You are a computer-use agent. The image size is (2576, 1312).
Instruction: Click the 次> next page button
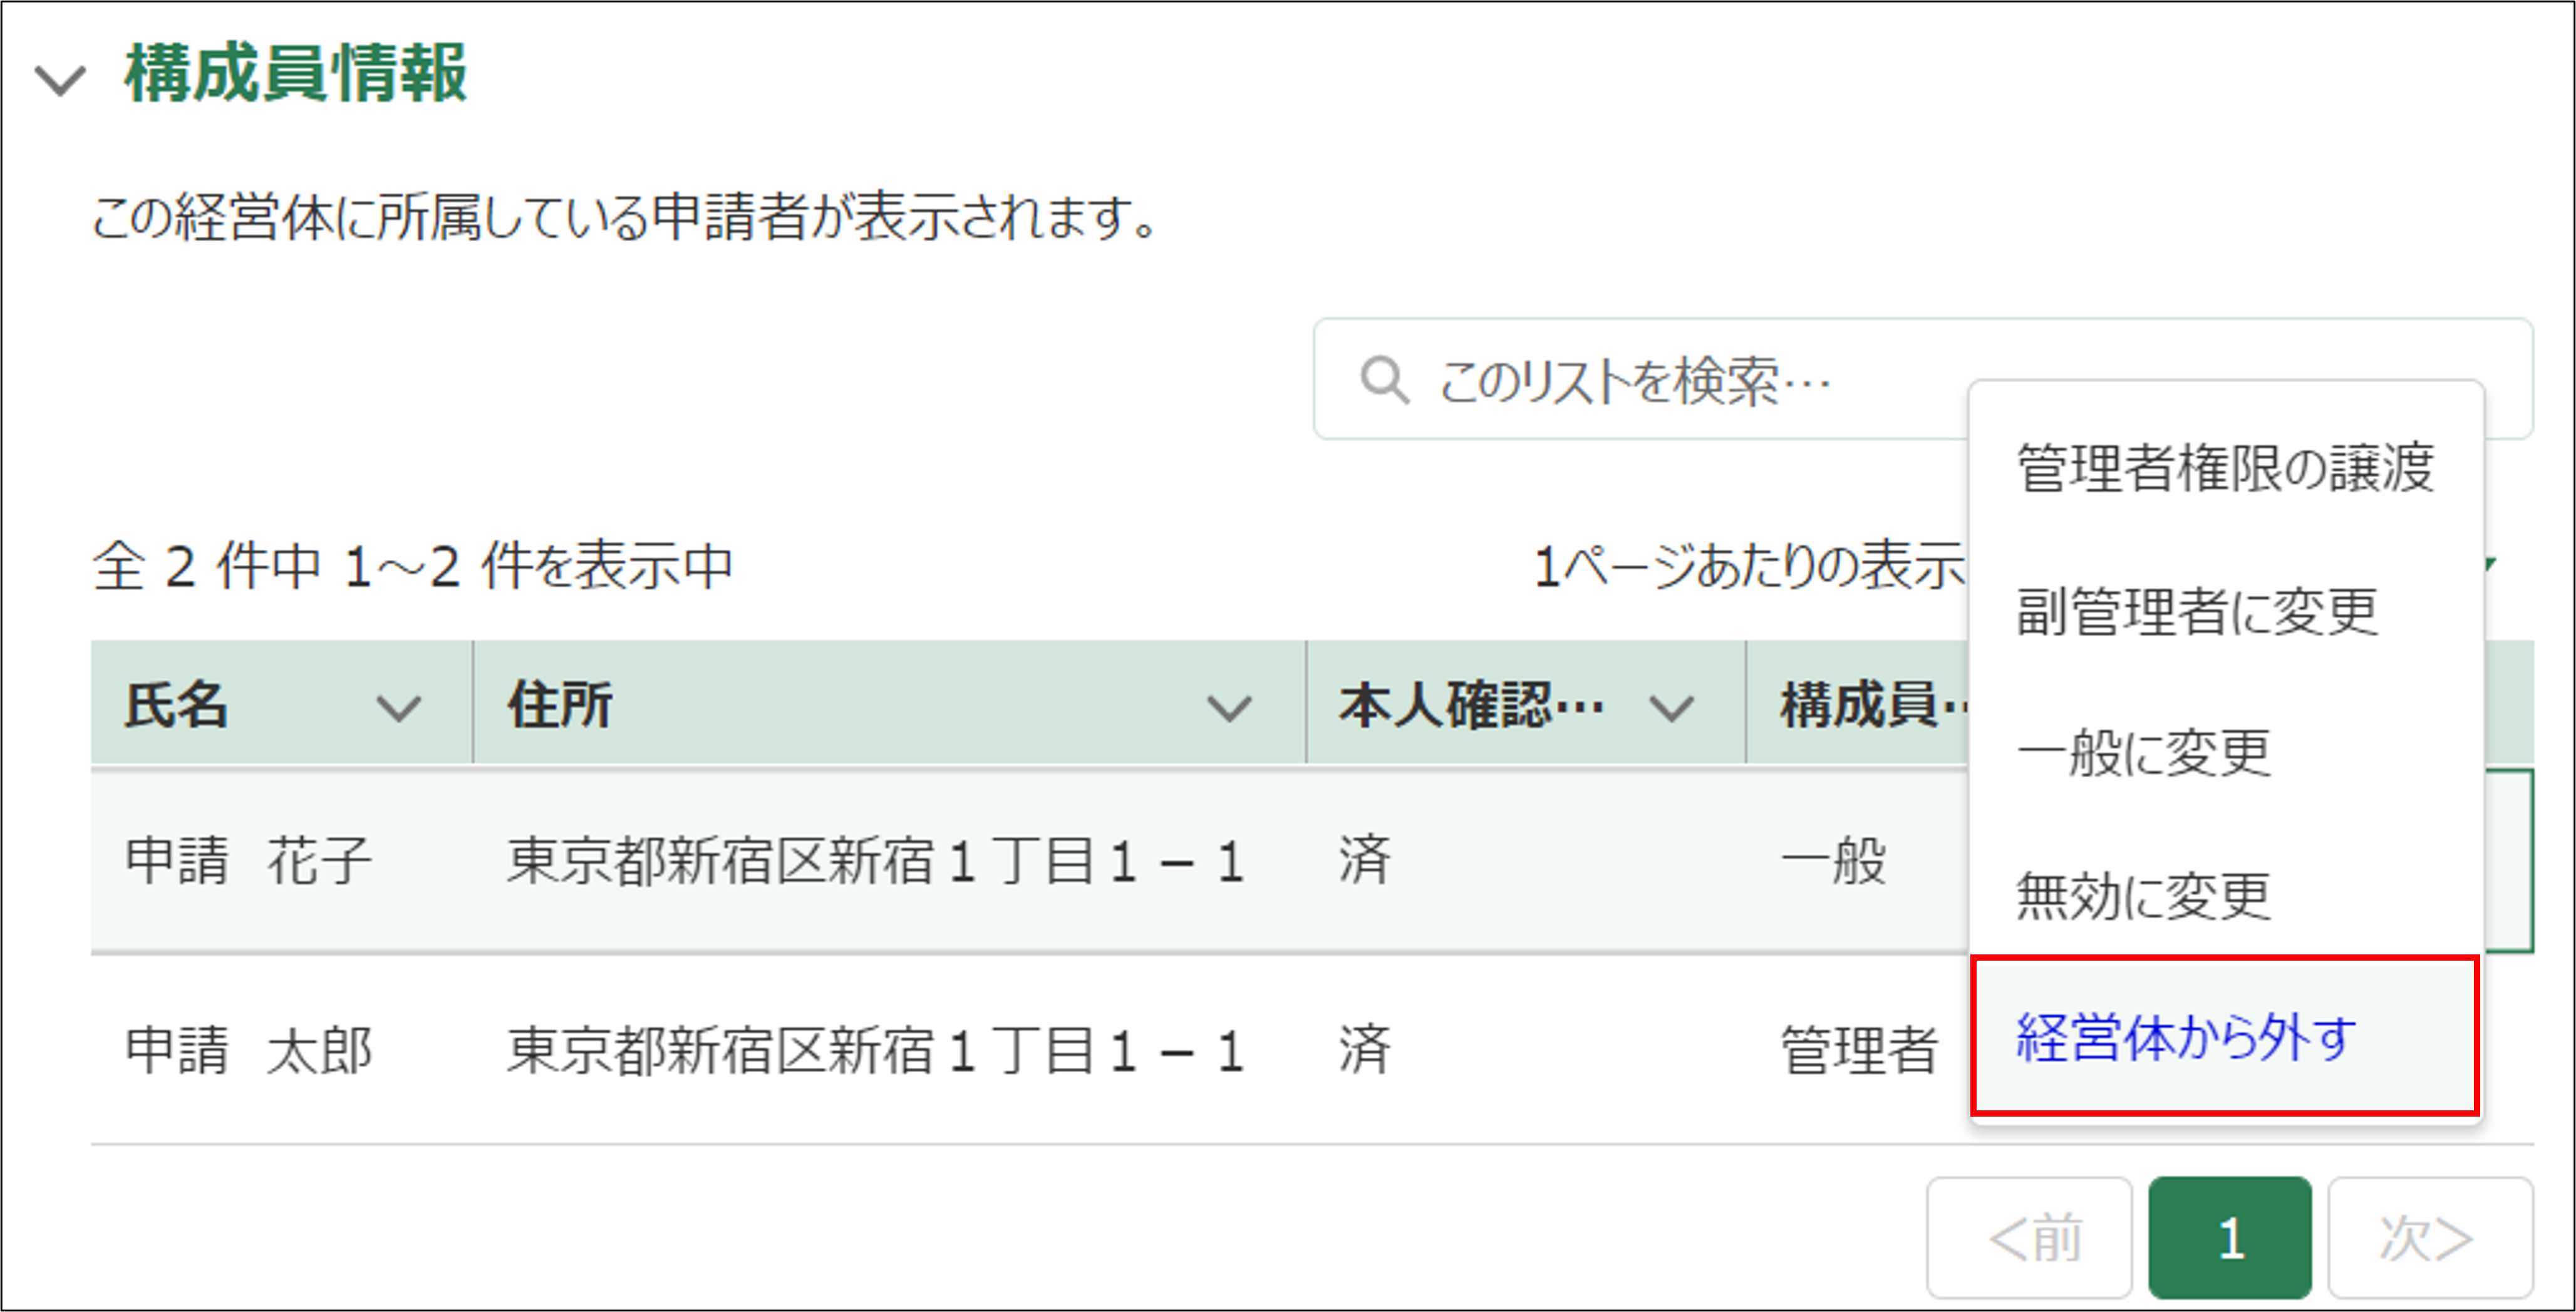tap(2430, 1238)
